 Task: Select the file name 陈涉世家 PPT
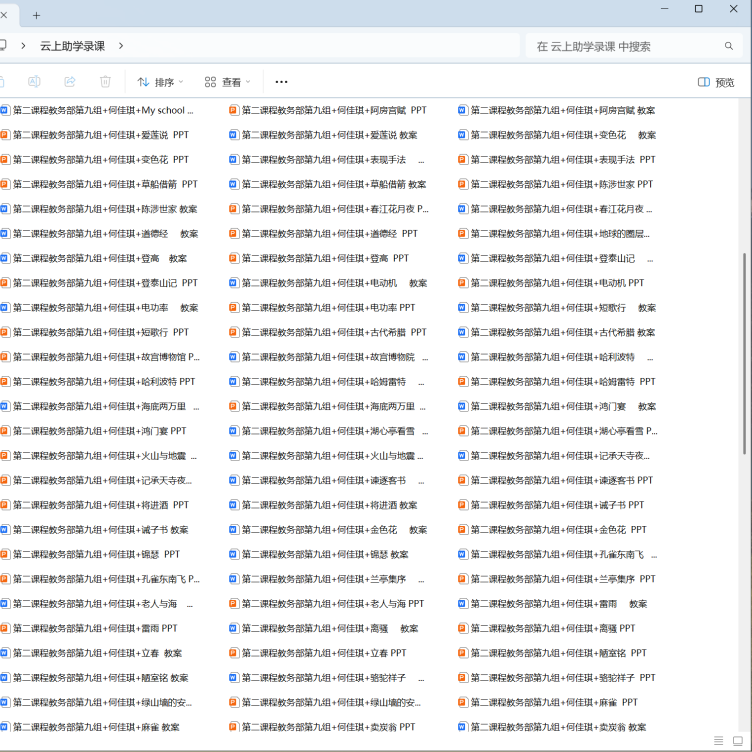[x=562, y=184]
